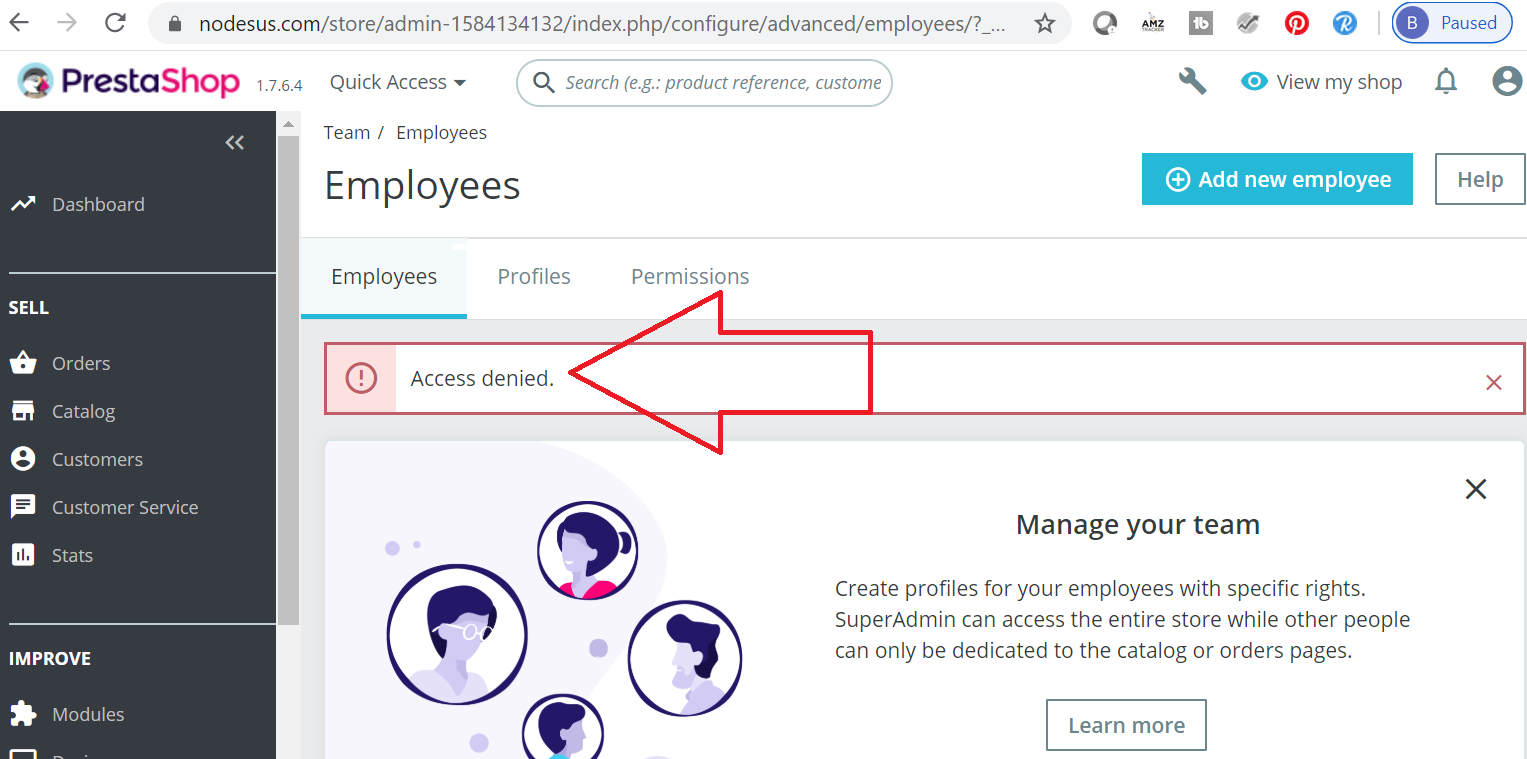1527x759 pixels.
Task: Expand the Quick Access dropdown
Action: (x=398, y=82)
